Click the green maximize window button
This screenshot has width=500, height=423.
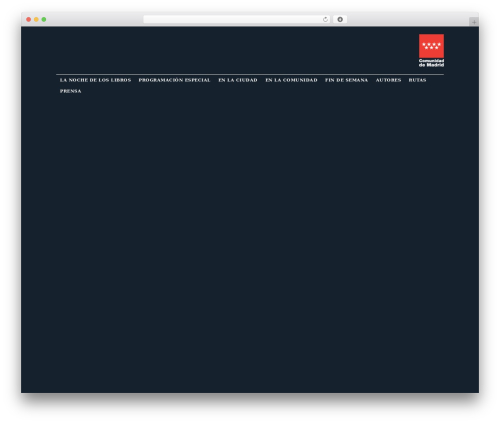[x=44, y=19]
